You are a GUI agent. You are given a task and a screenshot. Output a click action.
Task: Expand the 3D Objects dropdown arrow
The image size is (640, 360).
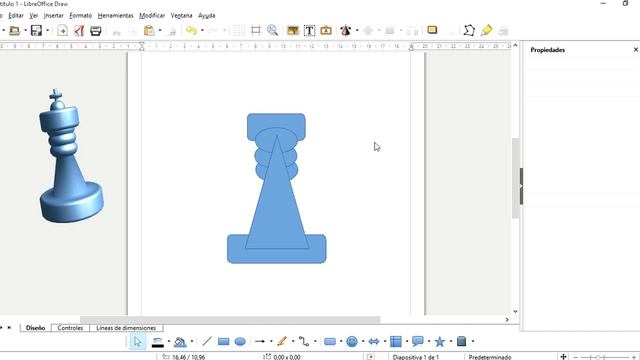(473, 342)
